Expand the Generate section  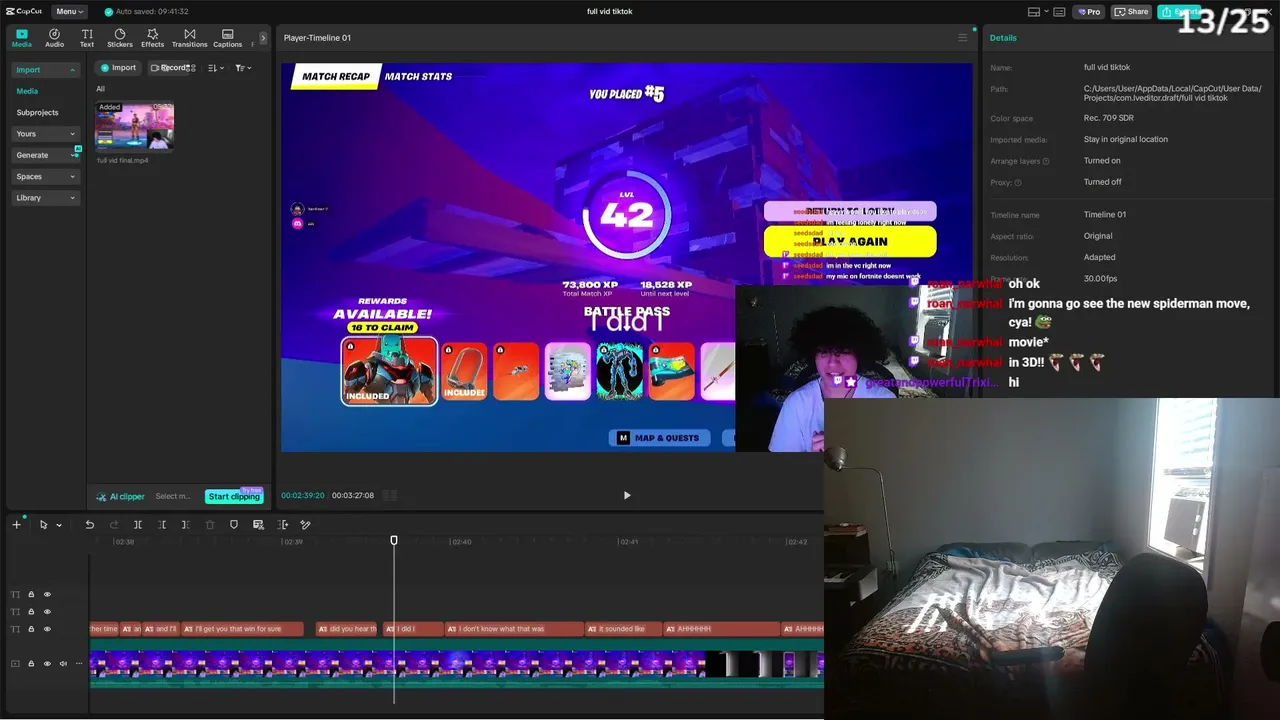pos(45,155)
